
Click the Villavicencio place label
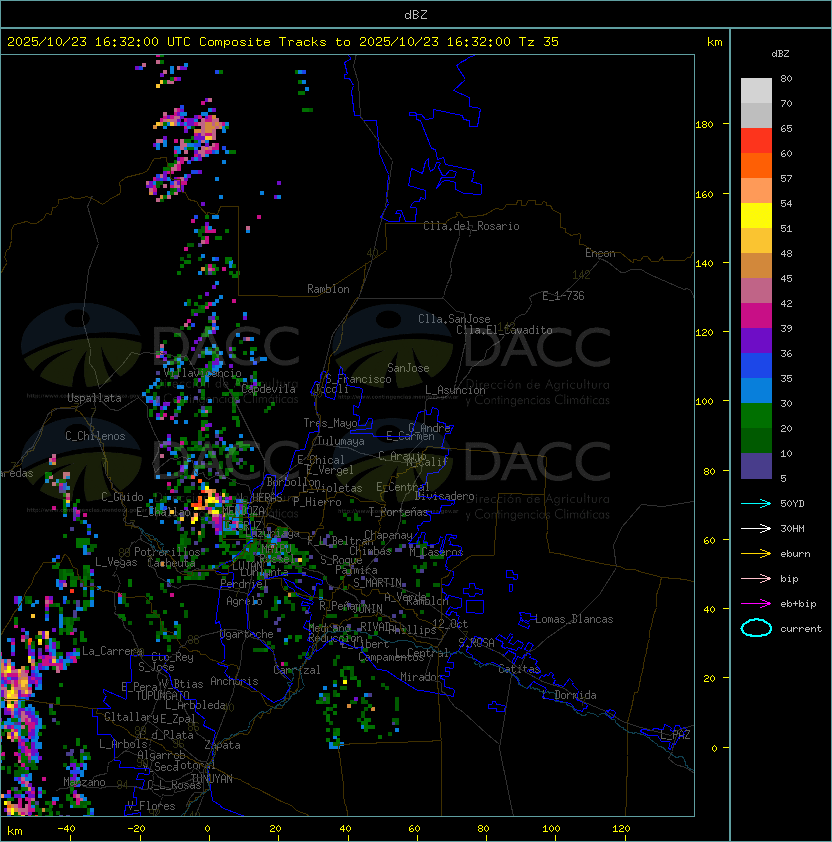tap(202, 373)
